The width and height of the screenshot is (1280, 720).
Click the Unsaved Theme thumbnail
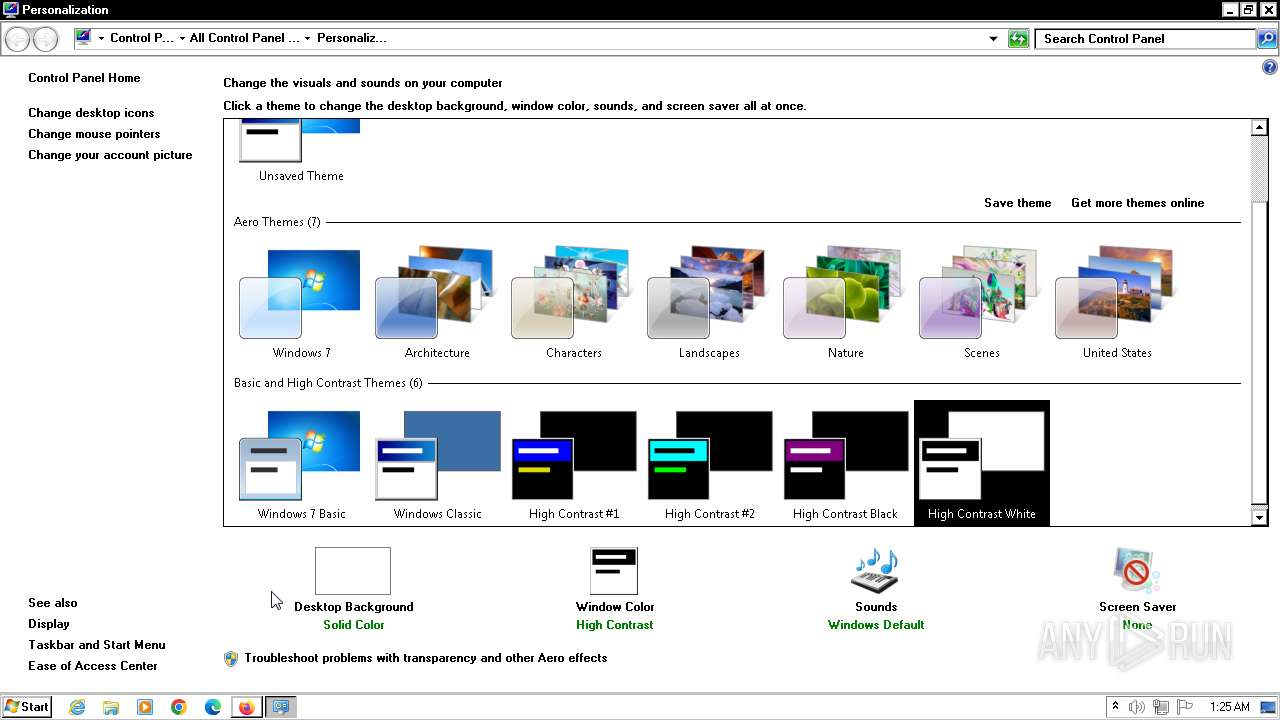[x=299, y=141]
